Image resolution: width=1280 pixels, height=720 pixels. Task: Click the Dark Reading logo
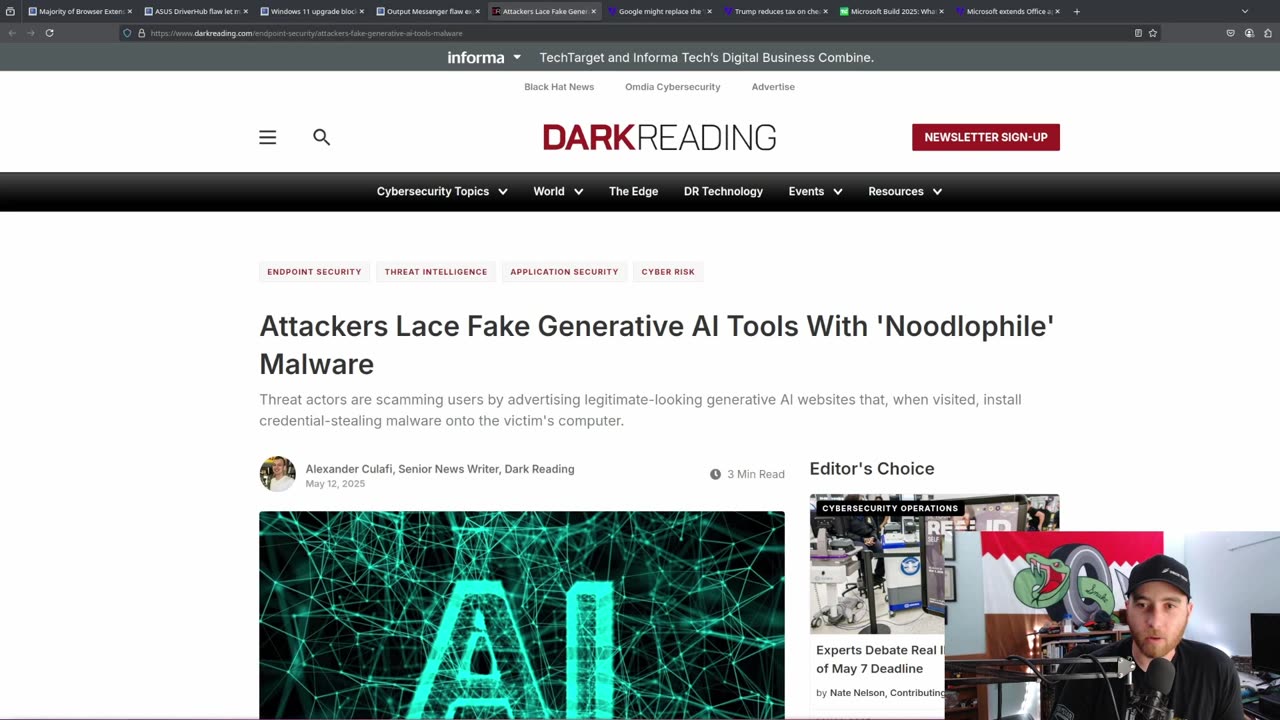coord(659,137)
